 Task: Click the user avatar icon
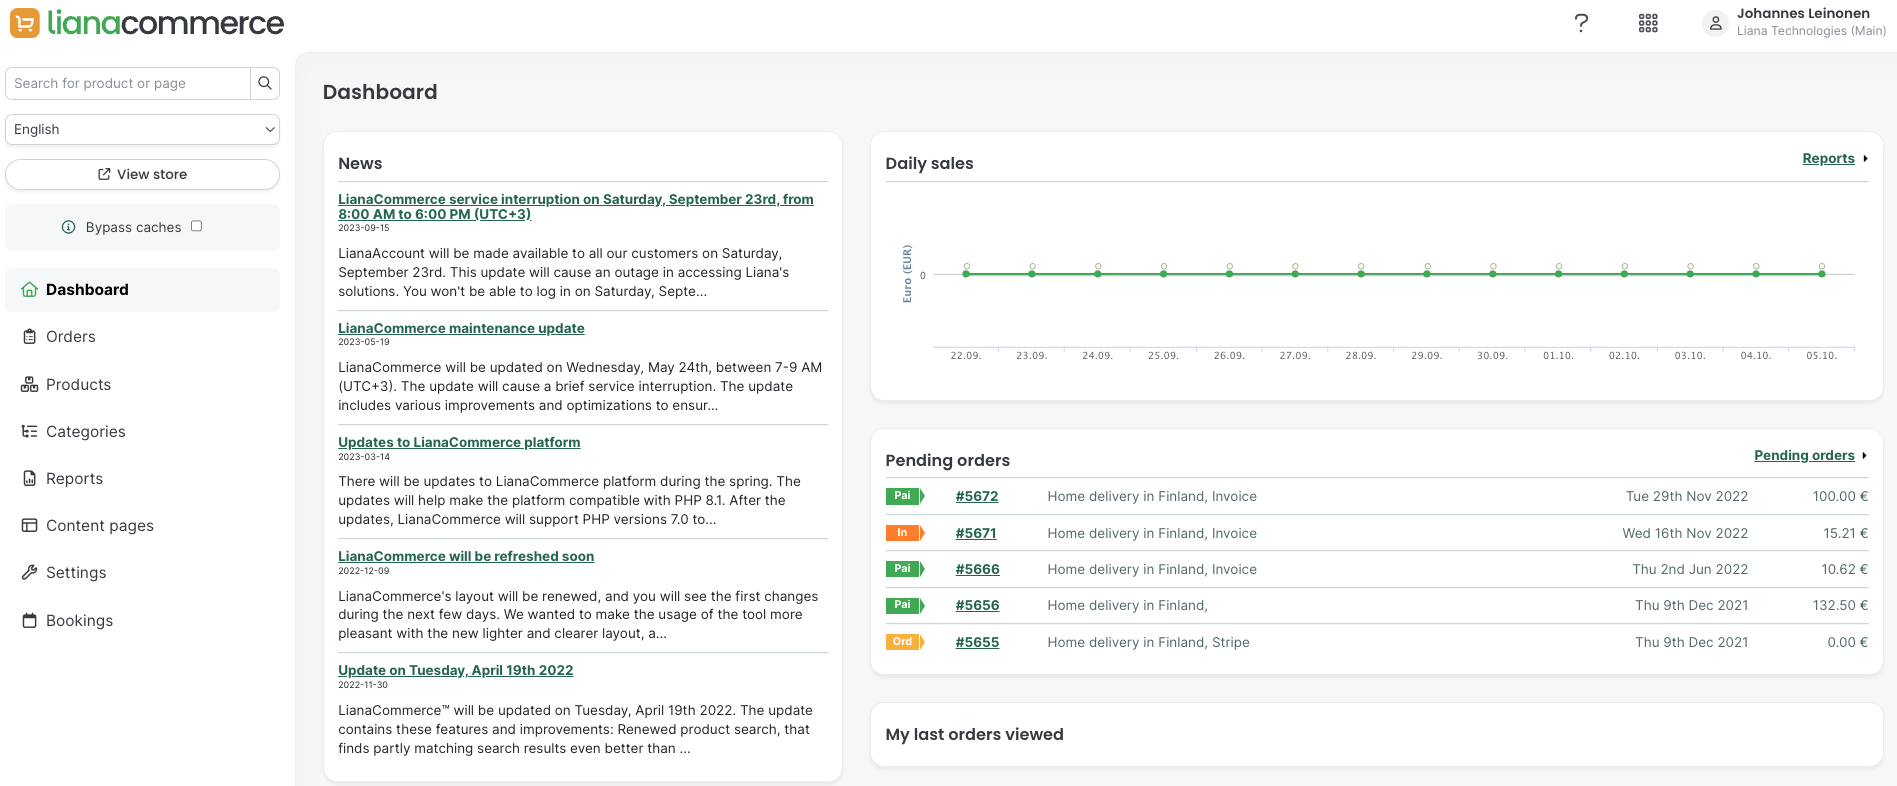pos(1715,23)
